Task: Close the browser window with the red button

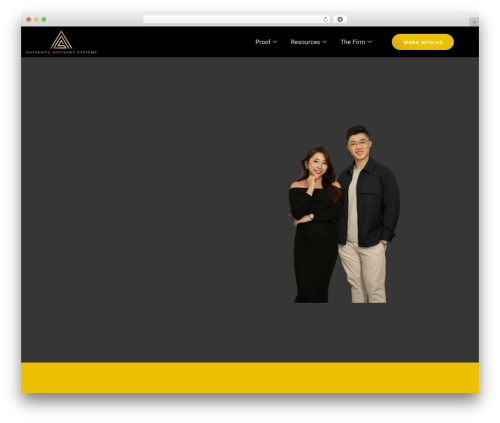Action: pyautogui.click(x=29, y=19)
